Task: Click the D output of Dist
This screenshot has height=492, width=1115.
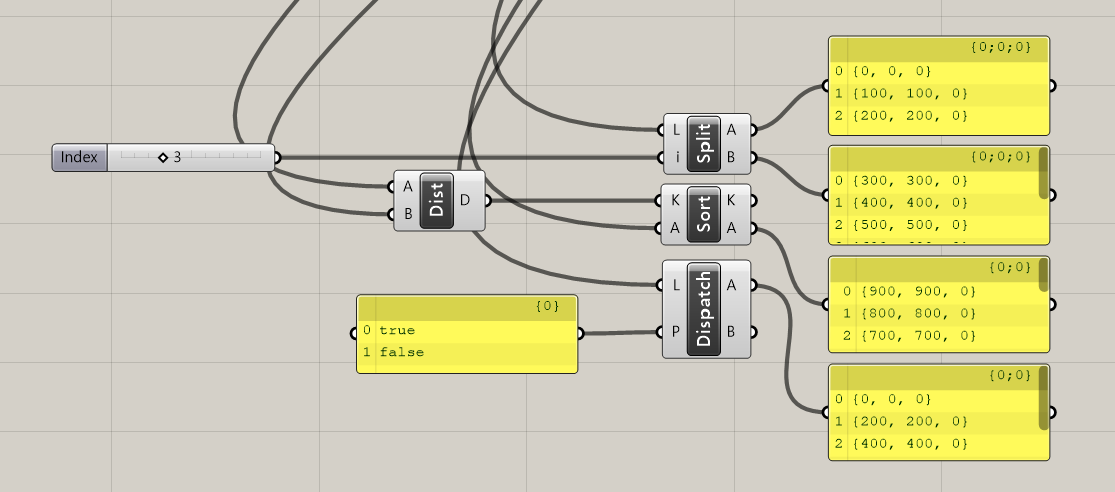Action: tap(485, 200)
